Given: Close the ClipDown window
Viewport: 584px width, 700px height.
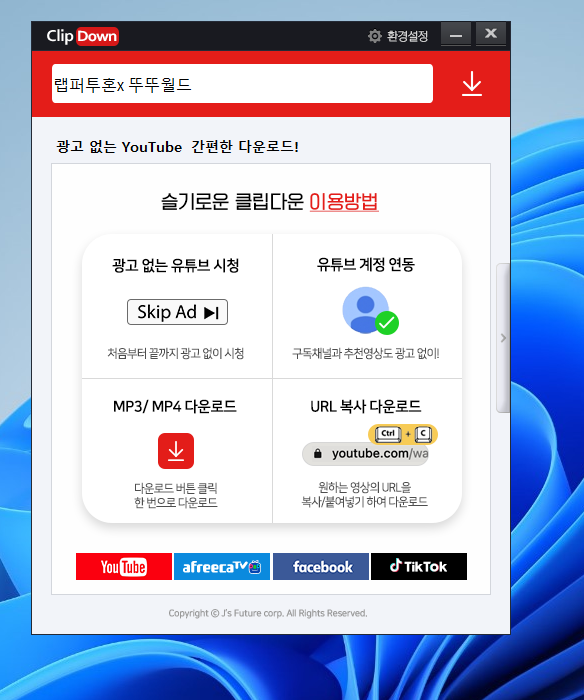Looking at the screenshot, I should 491,33.
